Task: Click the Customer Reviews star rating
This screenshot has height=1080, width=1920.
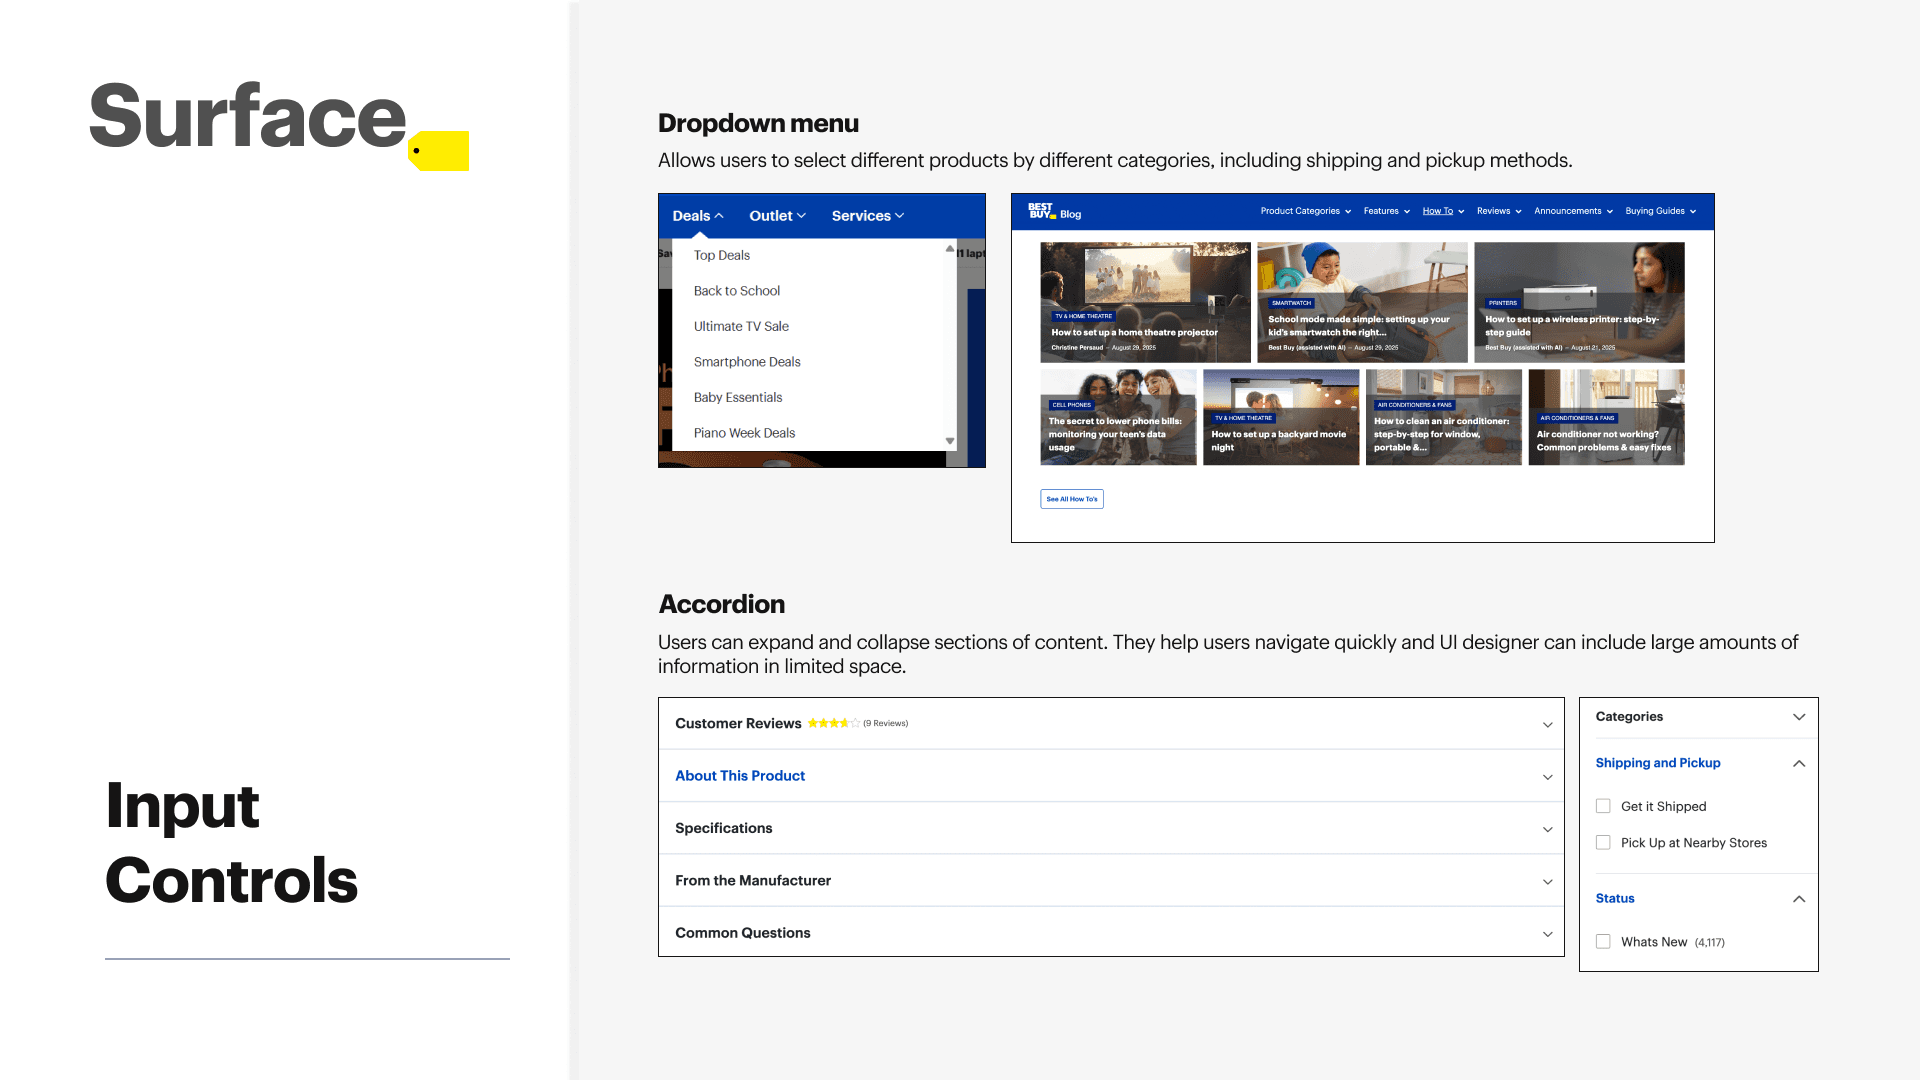Action: (833, 723)
